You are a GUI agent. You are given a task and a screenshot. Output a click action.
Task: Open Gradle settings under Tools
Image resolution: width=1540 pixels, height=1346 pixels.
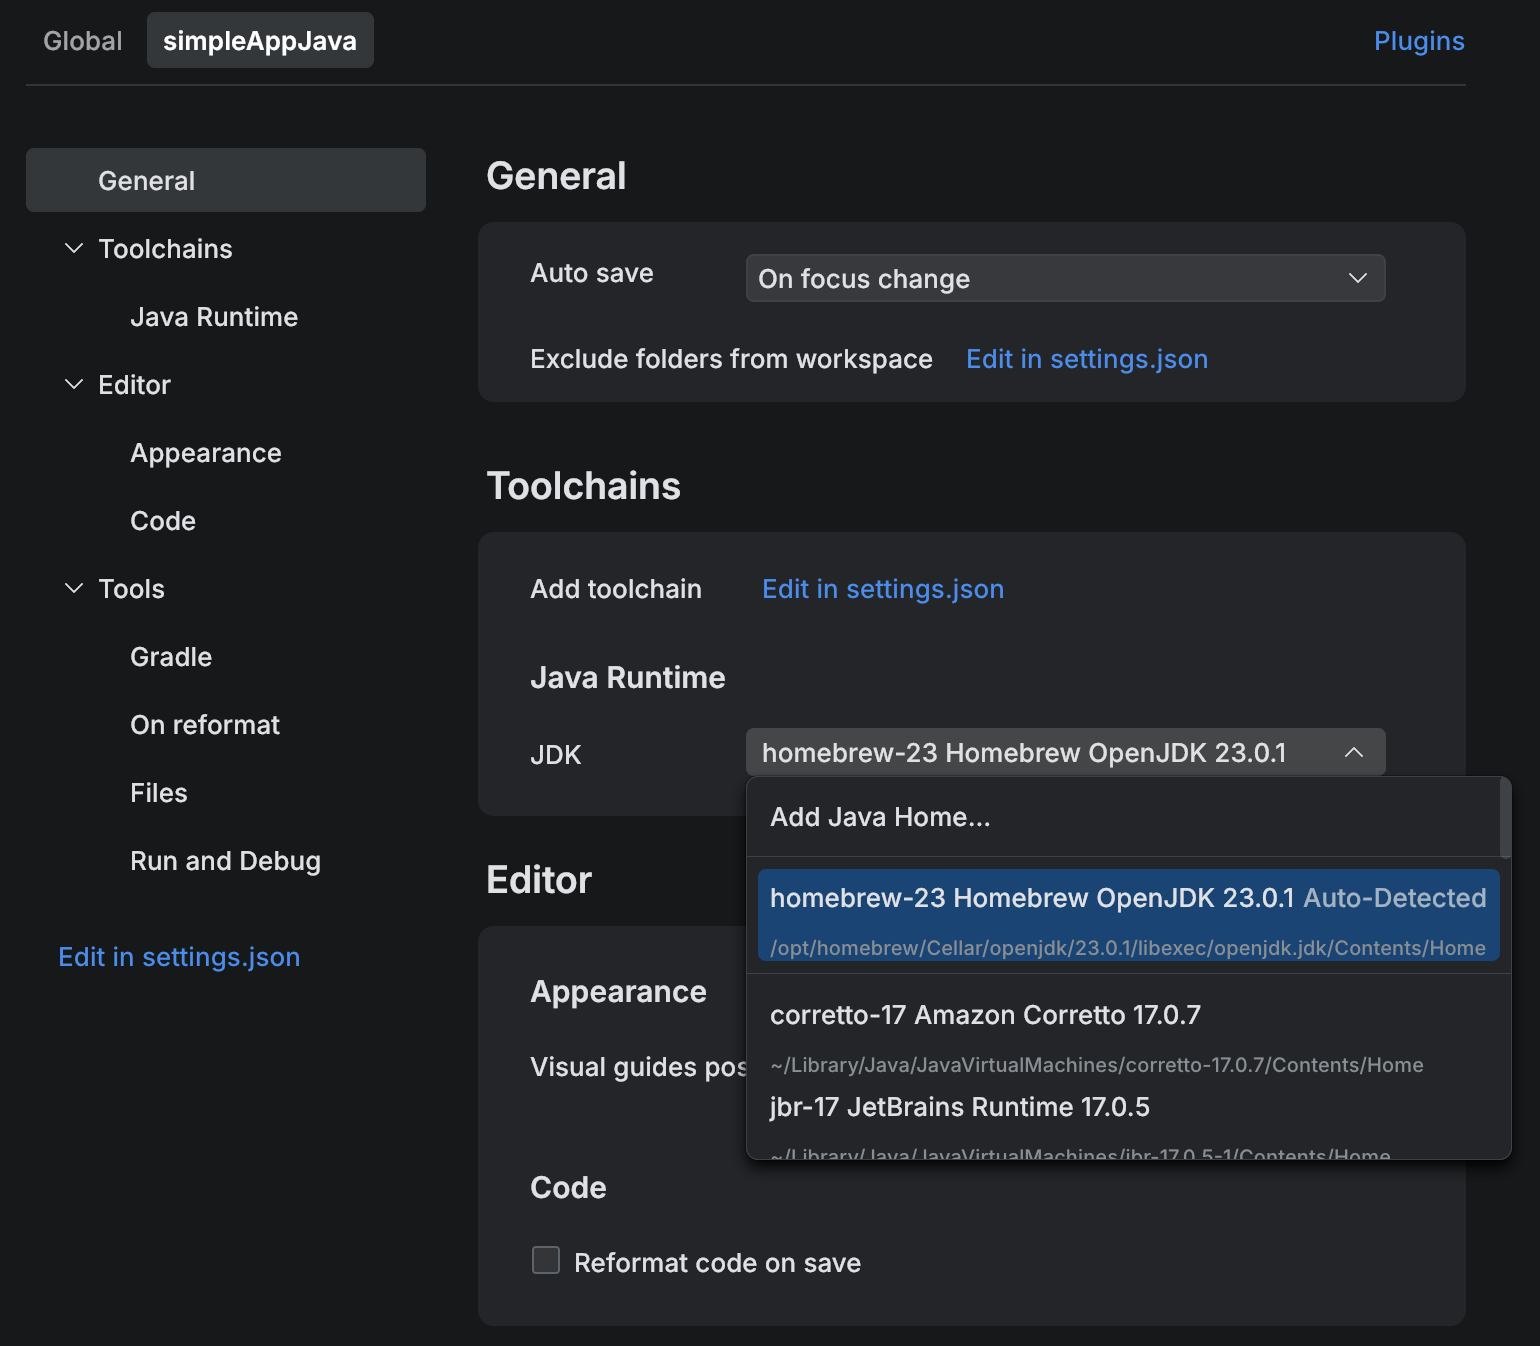click(x=171, y=656)
